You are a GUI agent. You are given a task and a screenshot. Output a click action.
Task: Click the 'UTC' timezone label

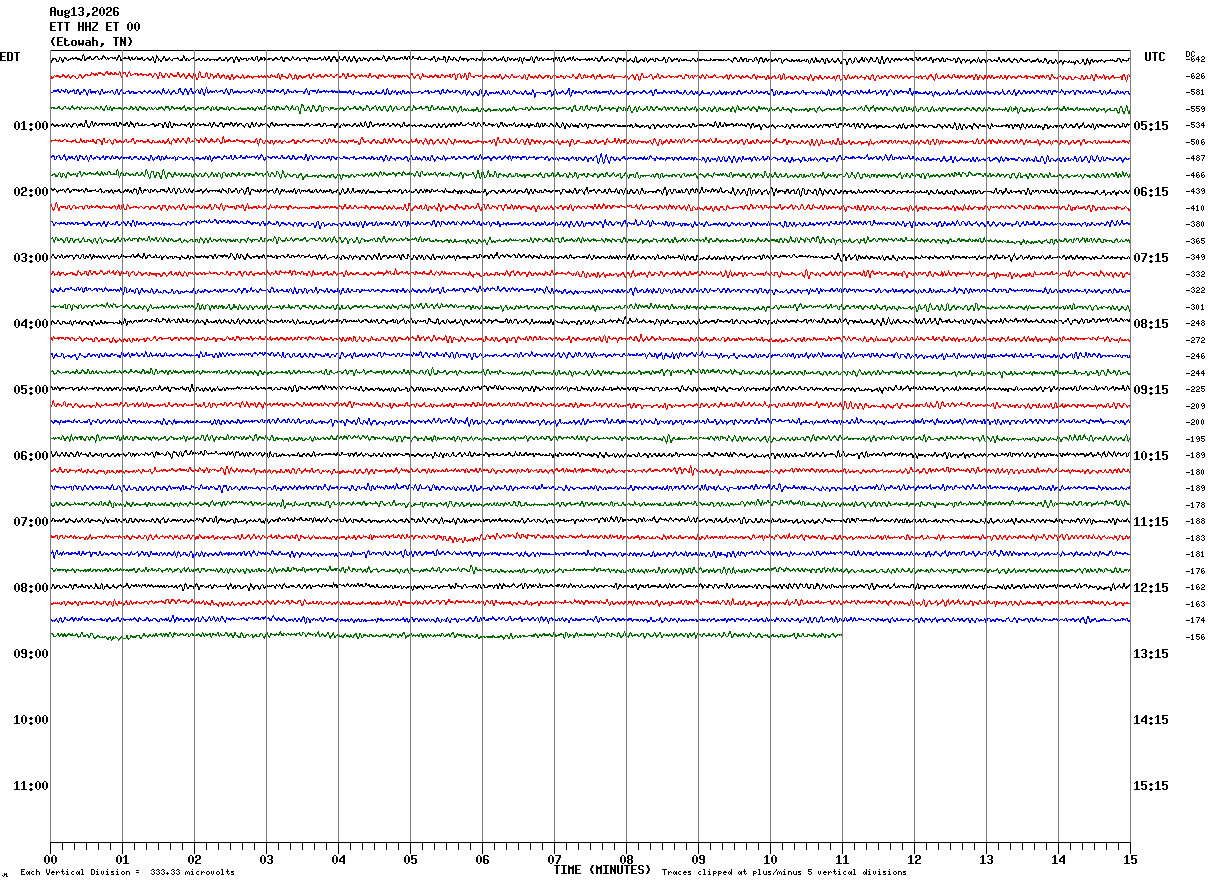[x=1155, y=57]
